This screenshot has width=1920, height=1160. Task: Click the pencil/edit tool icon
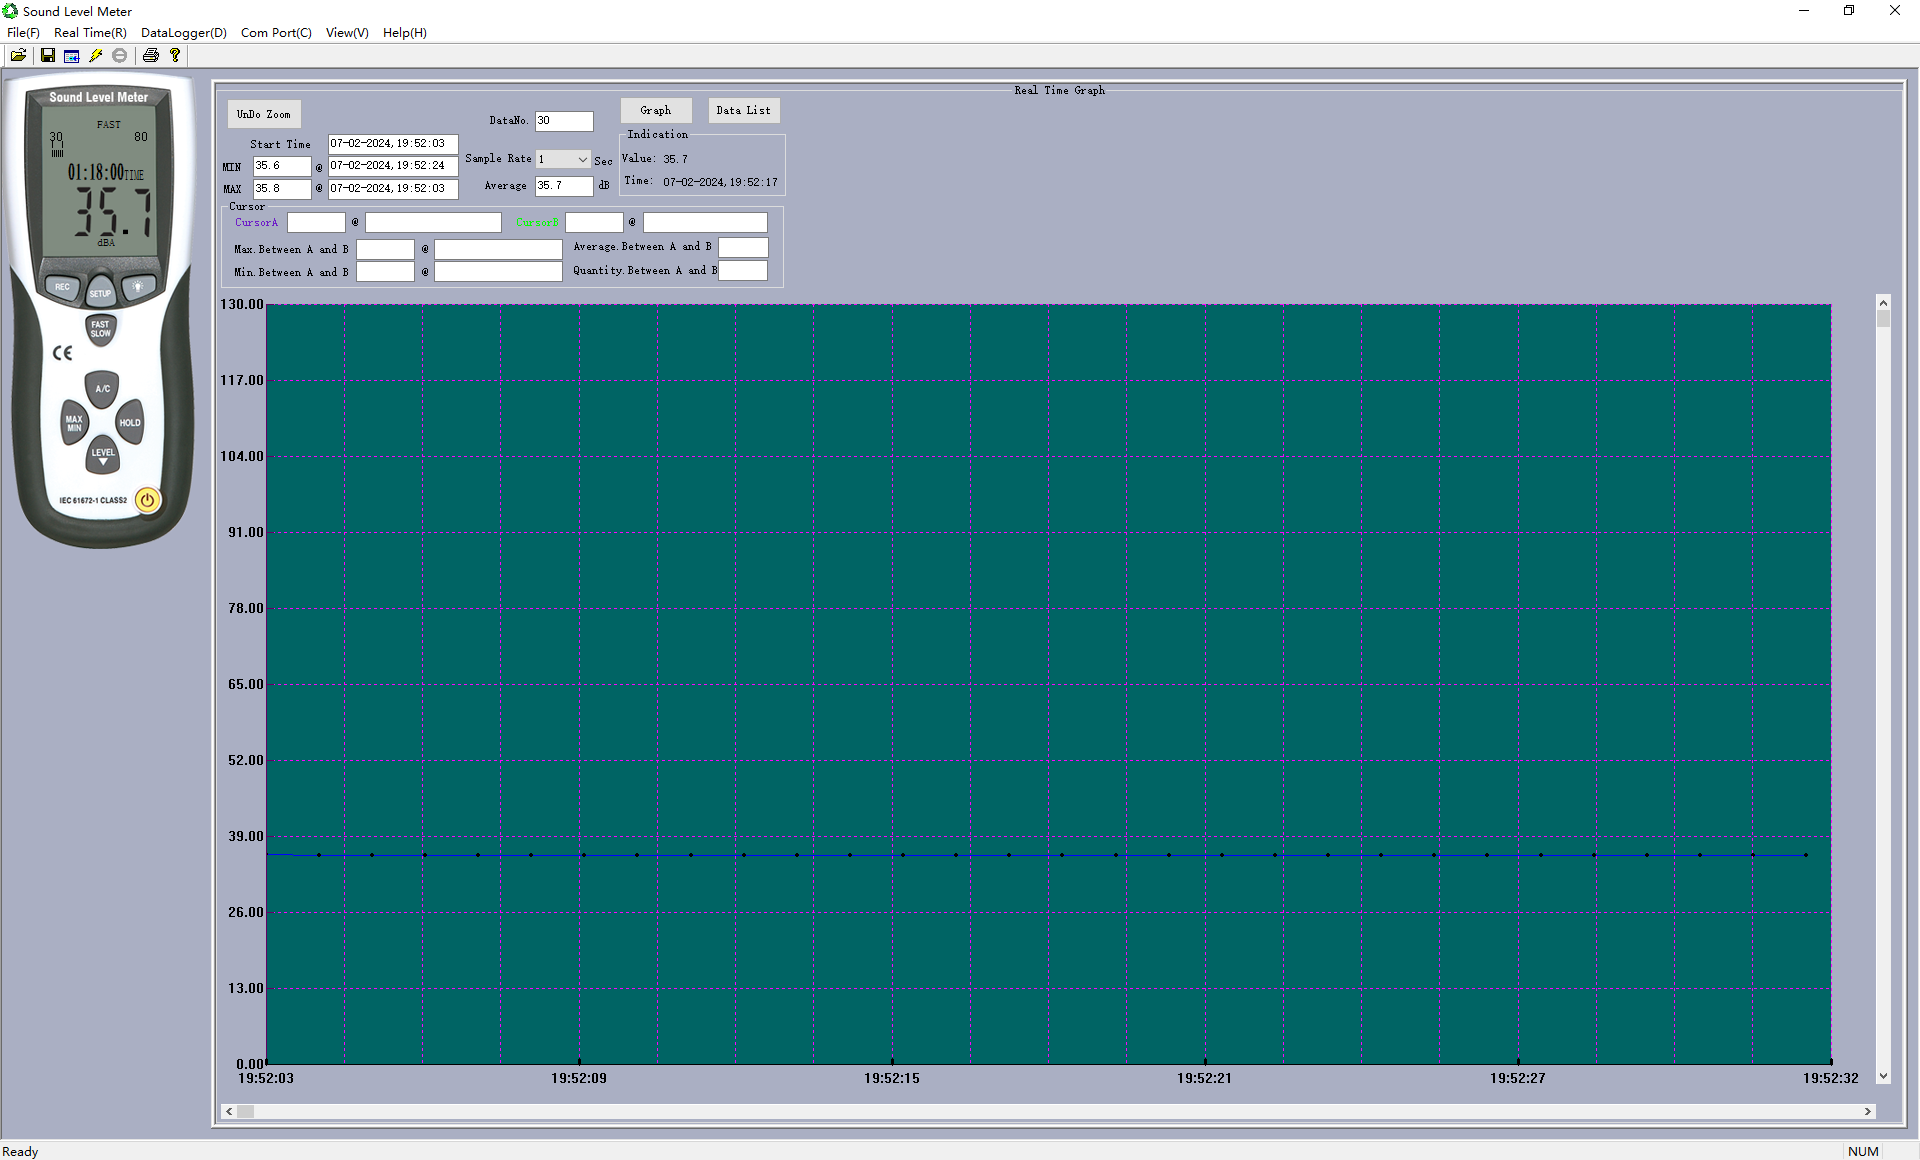click(97, 56)
